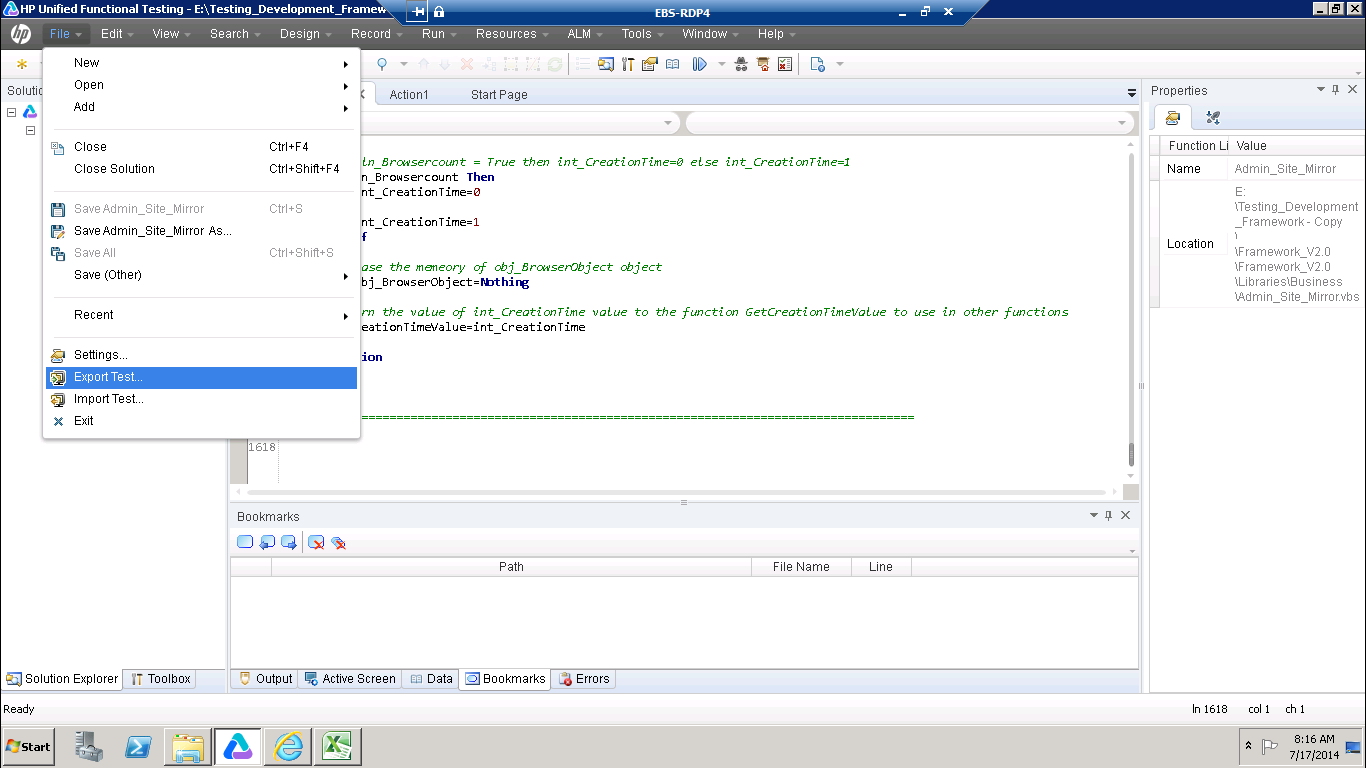
Task: Pin the Bookmarks panel
Action: point(1109,515)
